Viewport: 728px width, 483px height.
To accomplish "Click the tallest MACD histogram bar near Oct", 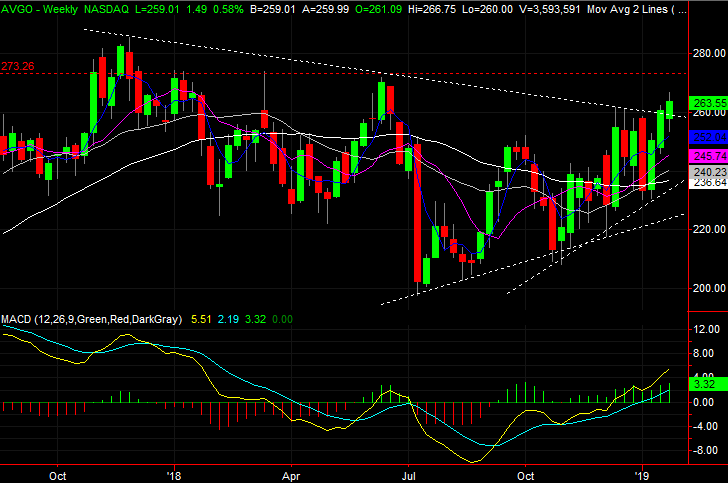I will (x=525, y=392).
